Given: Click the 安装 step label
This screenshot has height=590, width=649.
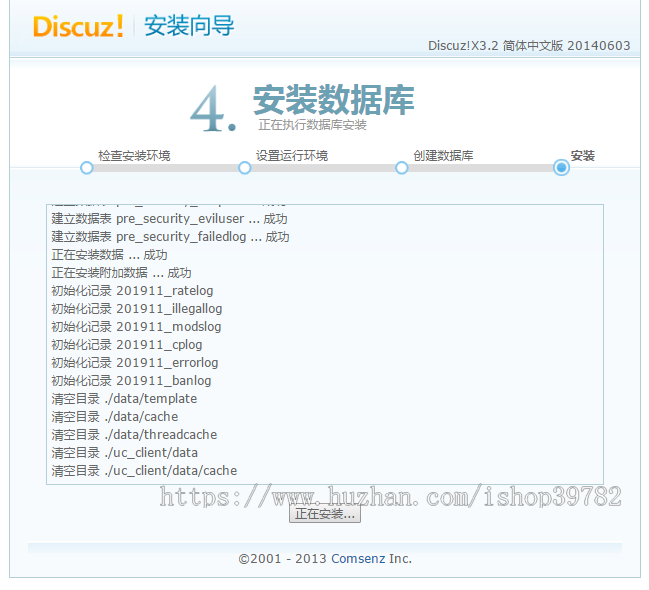Looking at the screenshot, I should (x=583, y=156).
